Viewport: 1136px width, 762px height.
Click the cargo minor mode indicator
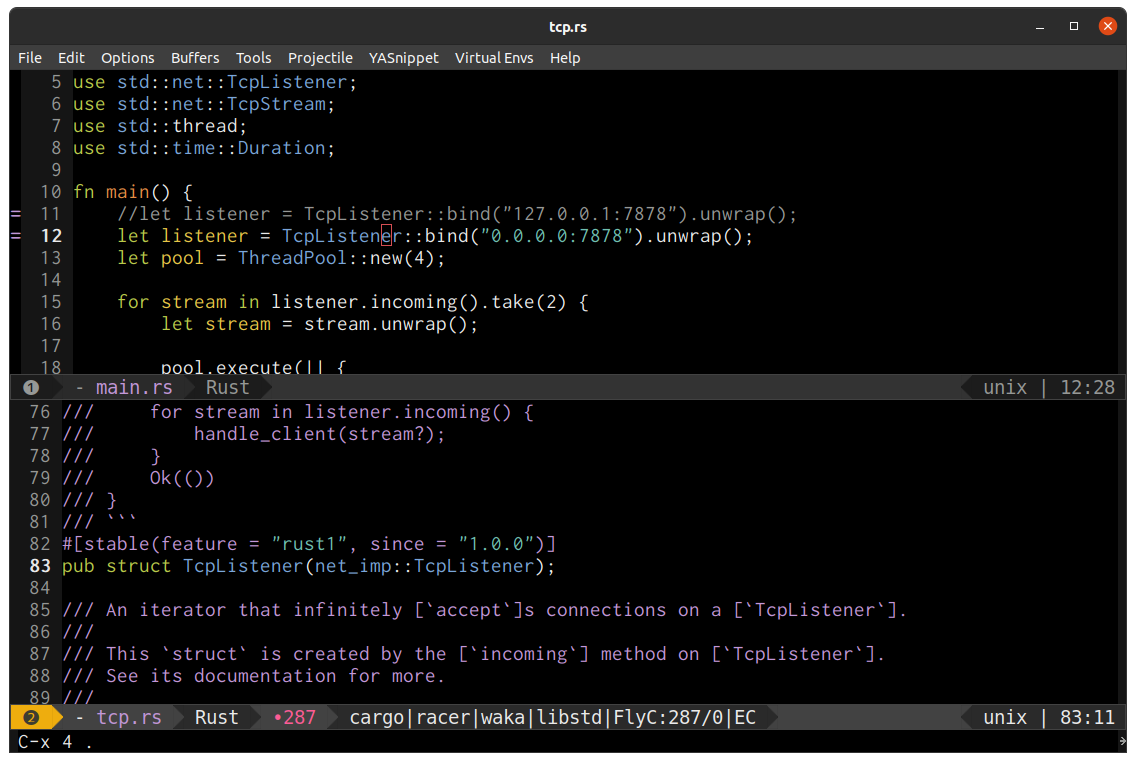377,718
